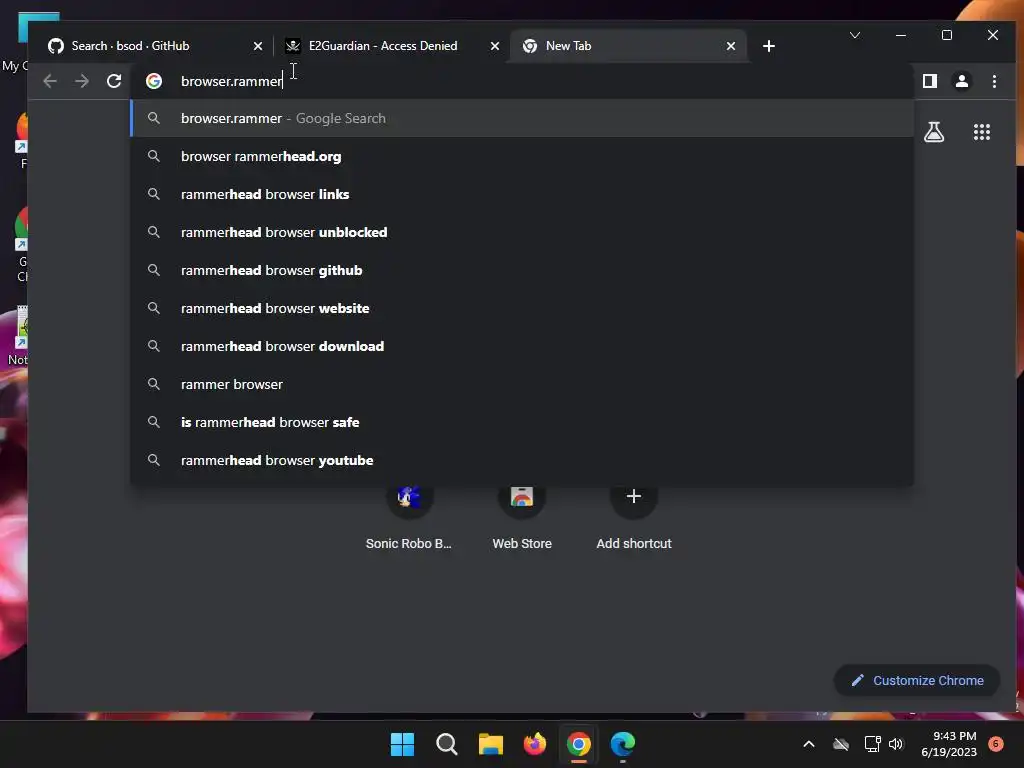Launch Firefox from taskbar

click(535, 744)
